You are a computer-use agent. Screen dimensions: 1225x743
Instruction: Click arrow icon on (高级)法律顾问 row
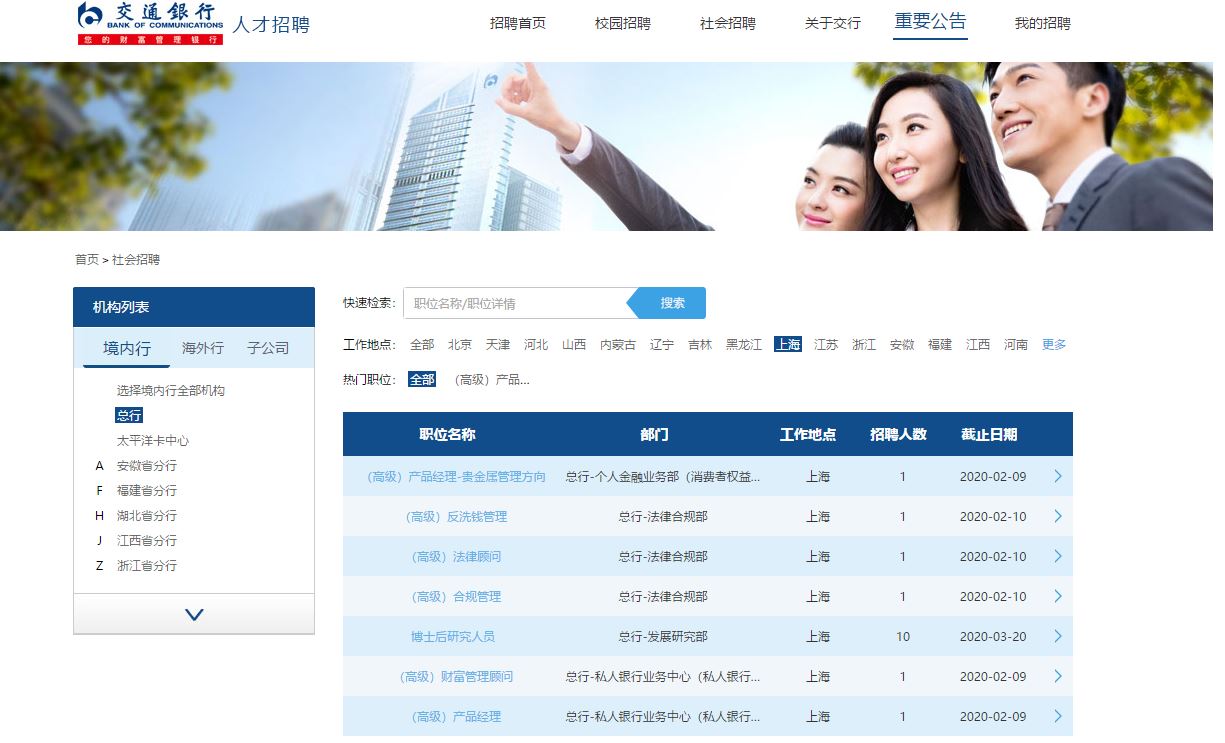[x=1058, y=556]
